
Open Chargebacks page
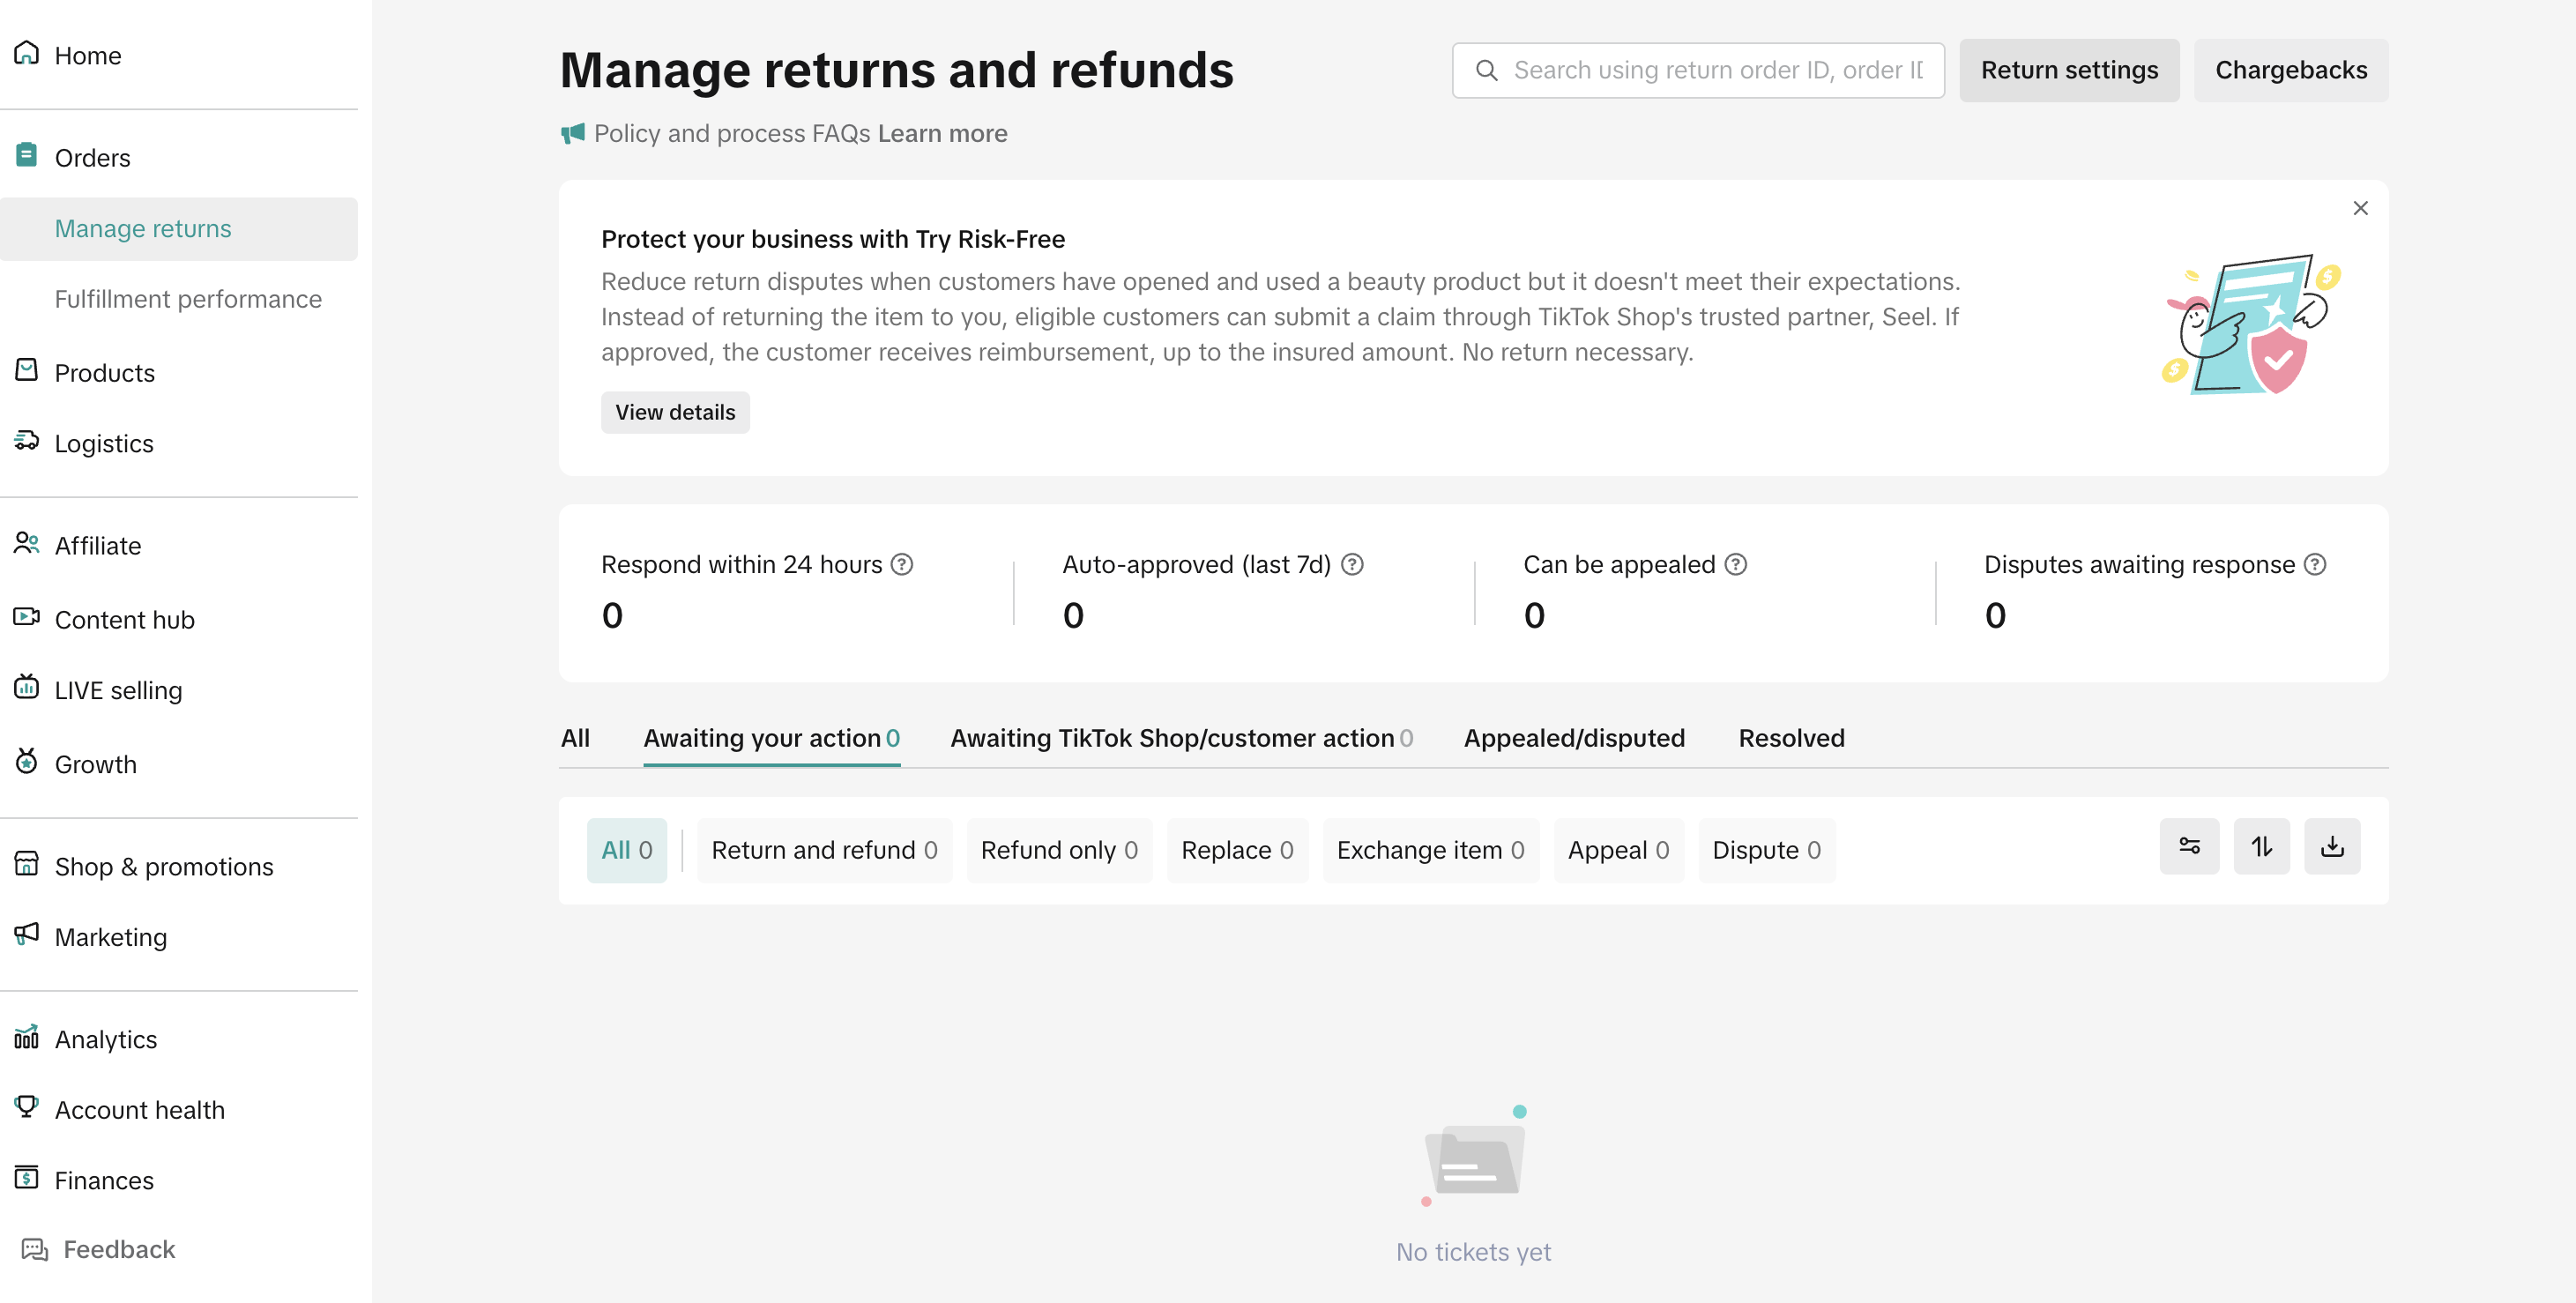pyautogui.click(x=2291, y=70)
